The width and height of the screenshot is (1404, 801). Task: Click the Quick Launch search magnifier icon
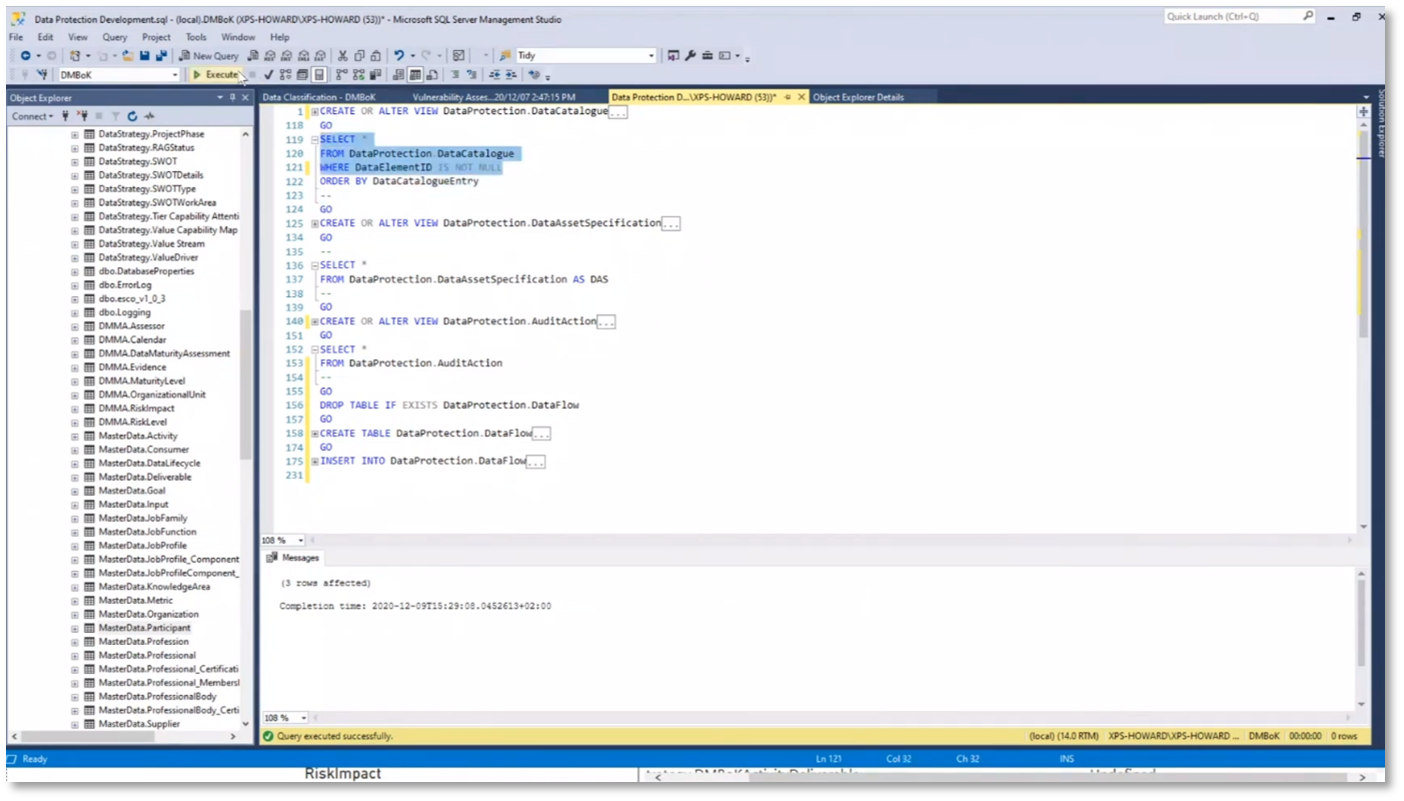(1308, 16)
